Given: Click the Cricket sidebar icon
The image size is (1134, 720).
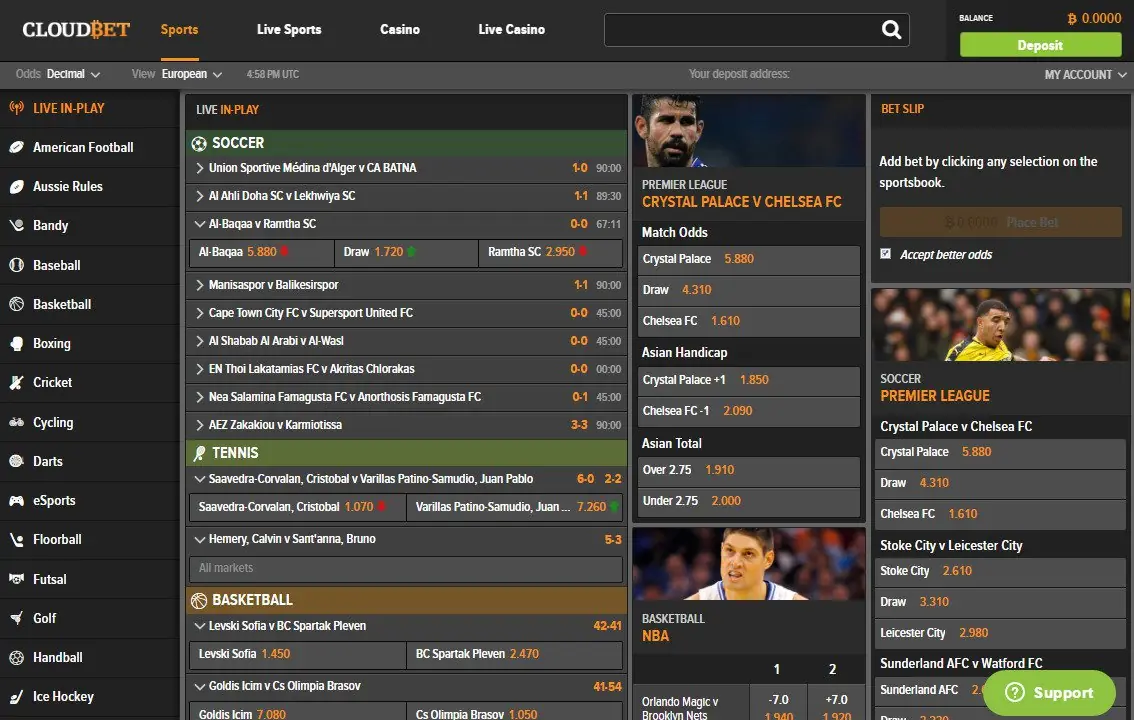Looking at the screenshot, I should click(x=17, y=382).
